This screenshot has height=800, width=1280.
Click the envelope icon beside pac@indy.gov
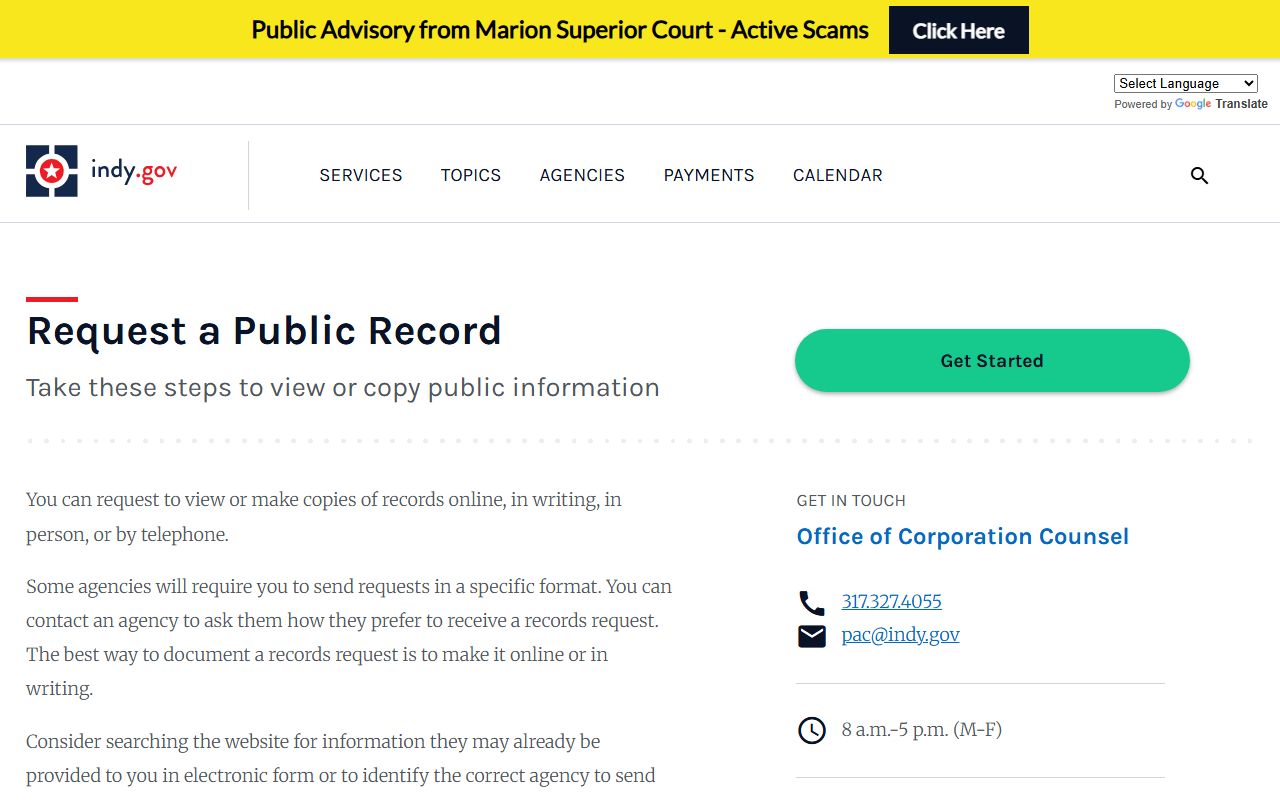811,636
